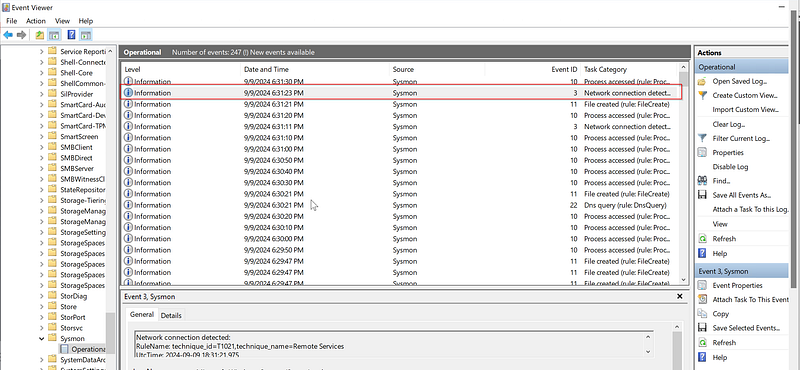Expand the SilProvider tree node
The image size is (800, 370).
coord(42,94)
